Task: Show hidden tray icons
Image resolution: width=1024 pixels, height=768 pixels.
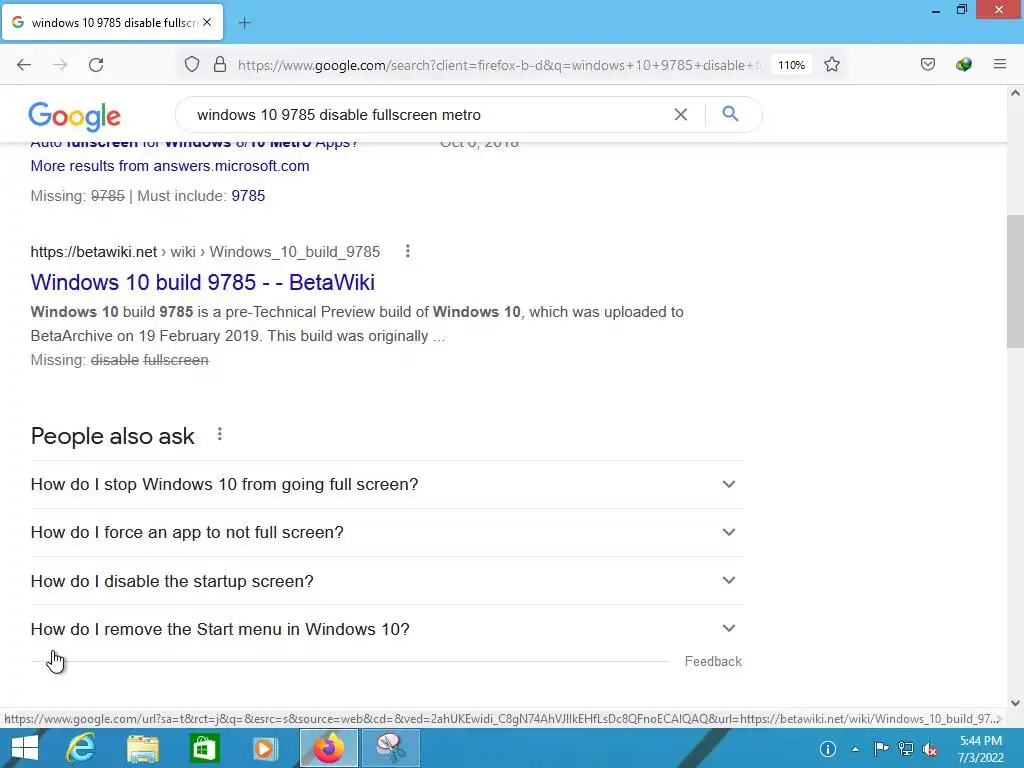Action: pos(855,749)
